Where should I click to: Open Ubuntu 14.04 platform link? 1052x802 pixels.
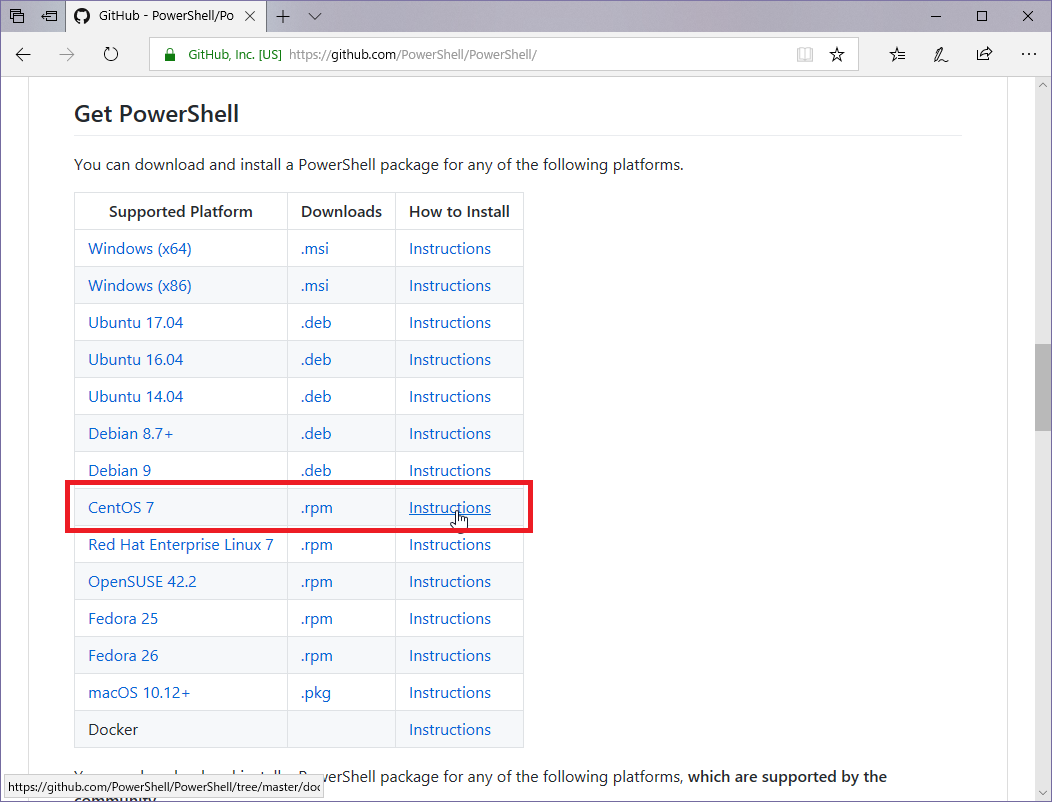(x=136, y=396)
